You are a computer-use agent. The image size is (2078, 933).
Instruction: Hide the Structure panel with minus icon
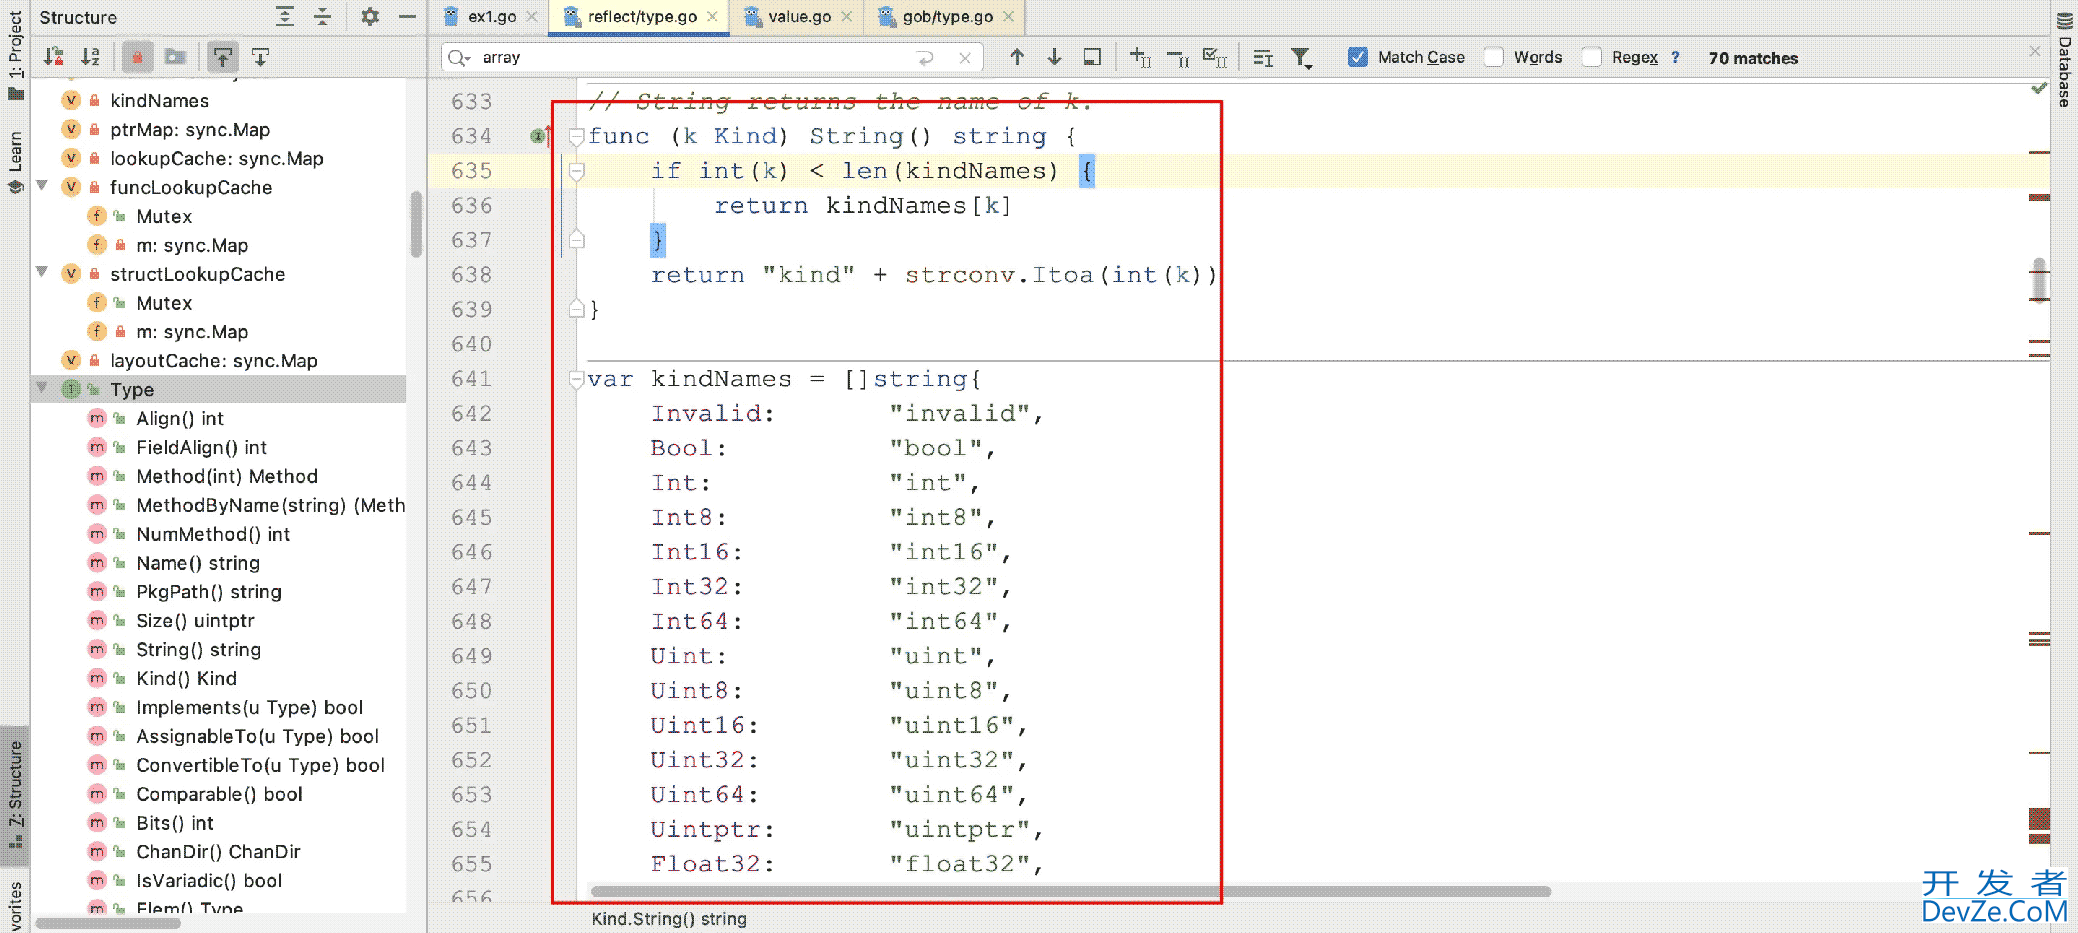(x=407, y=16)
